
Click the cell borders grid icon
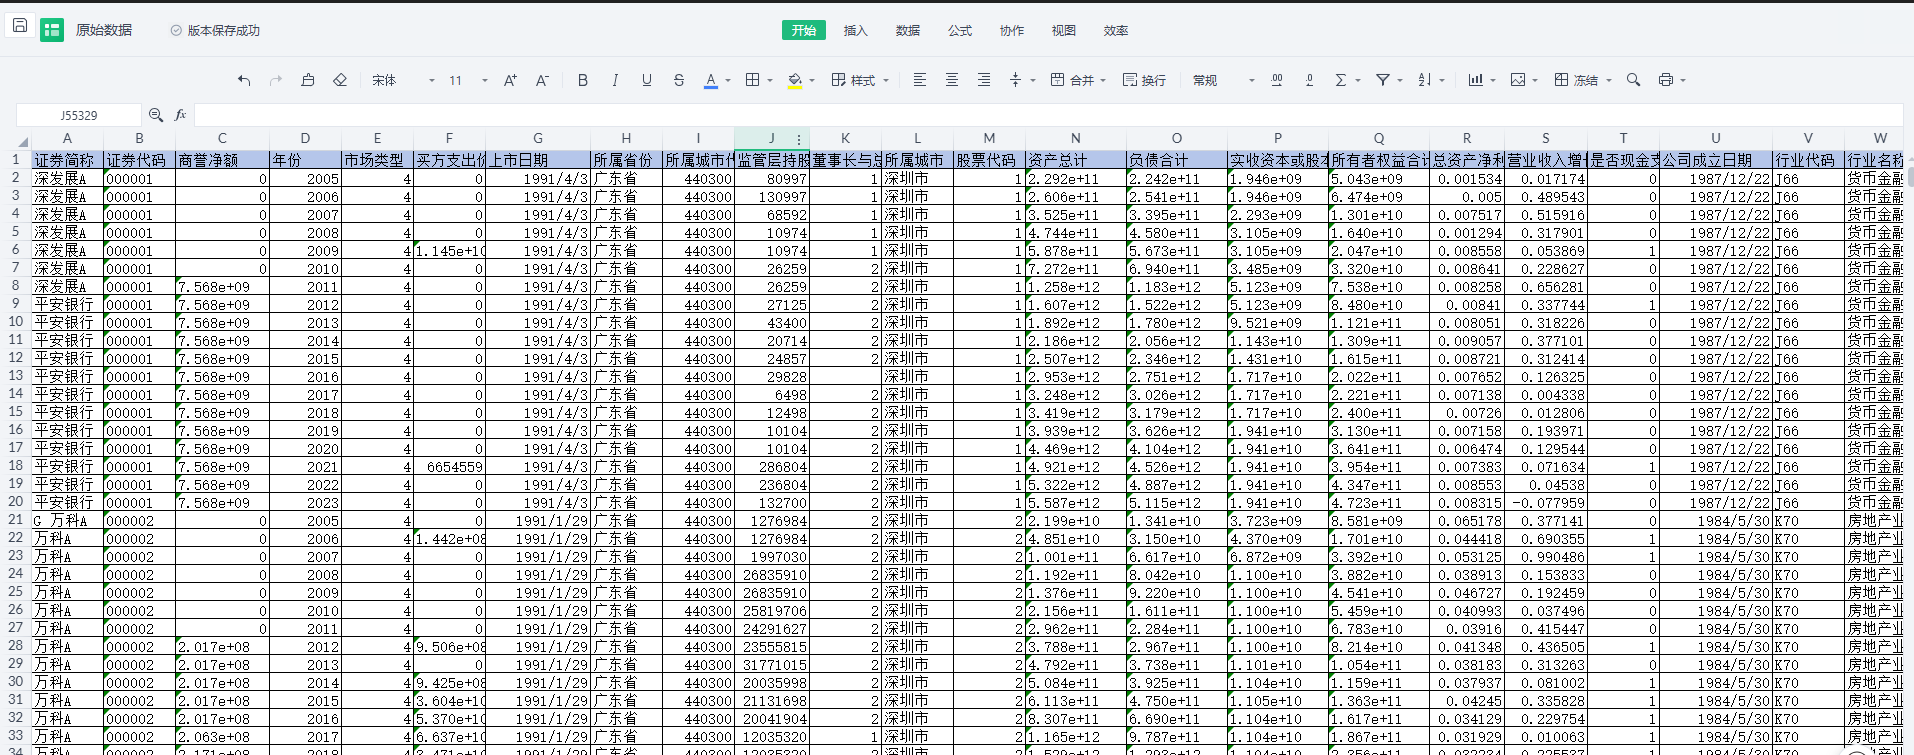753,80
